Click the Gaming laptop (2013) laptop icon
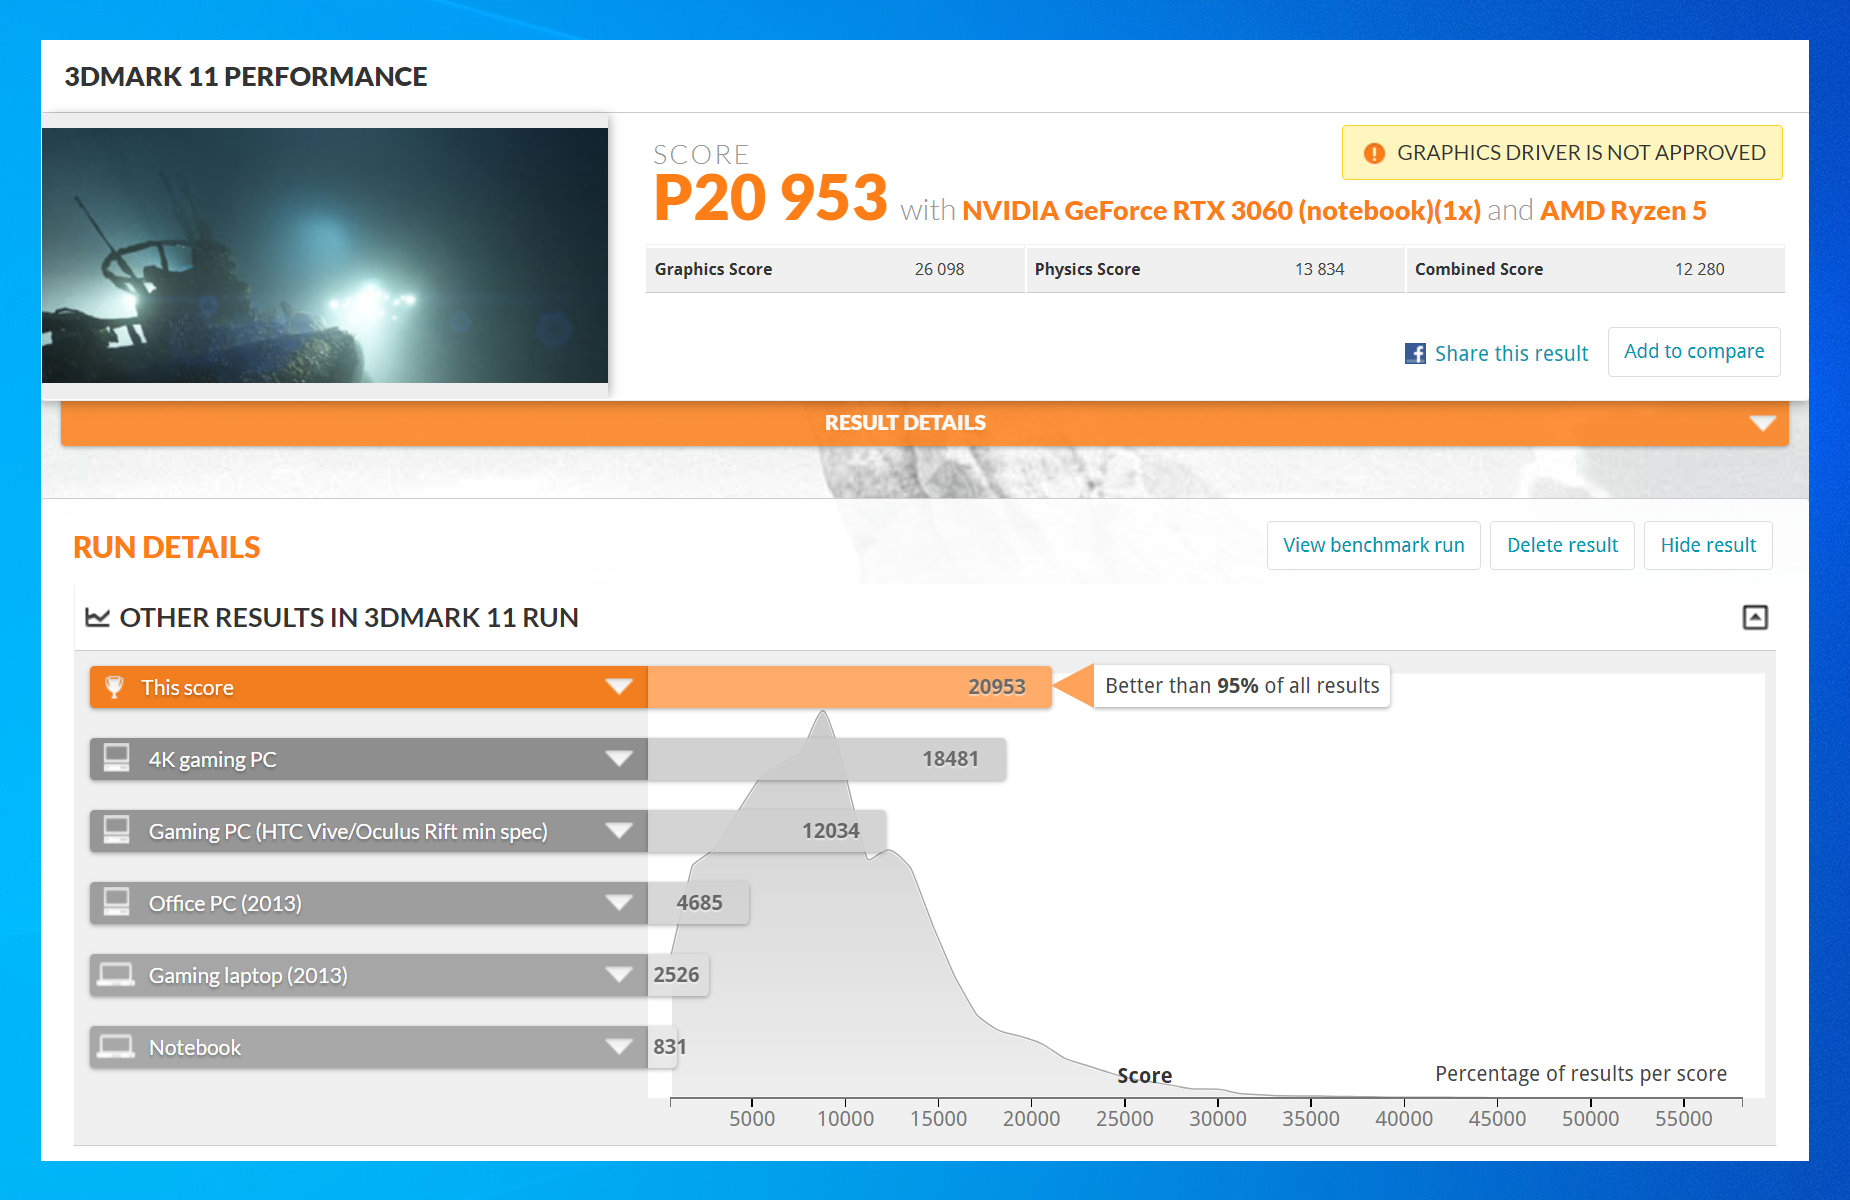 pos(117,975)
